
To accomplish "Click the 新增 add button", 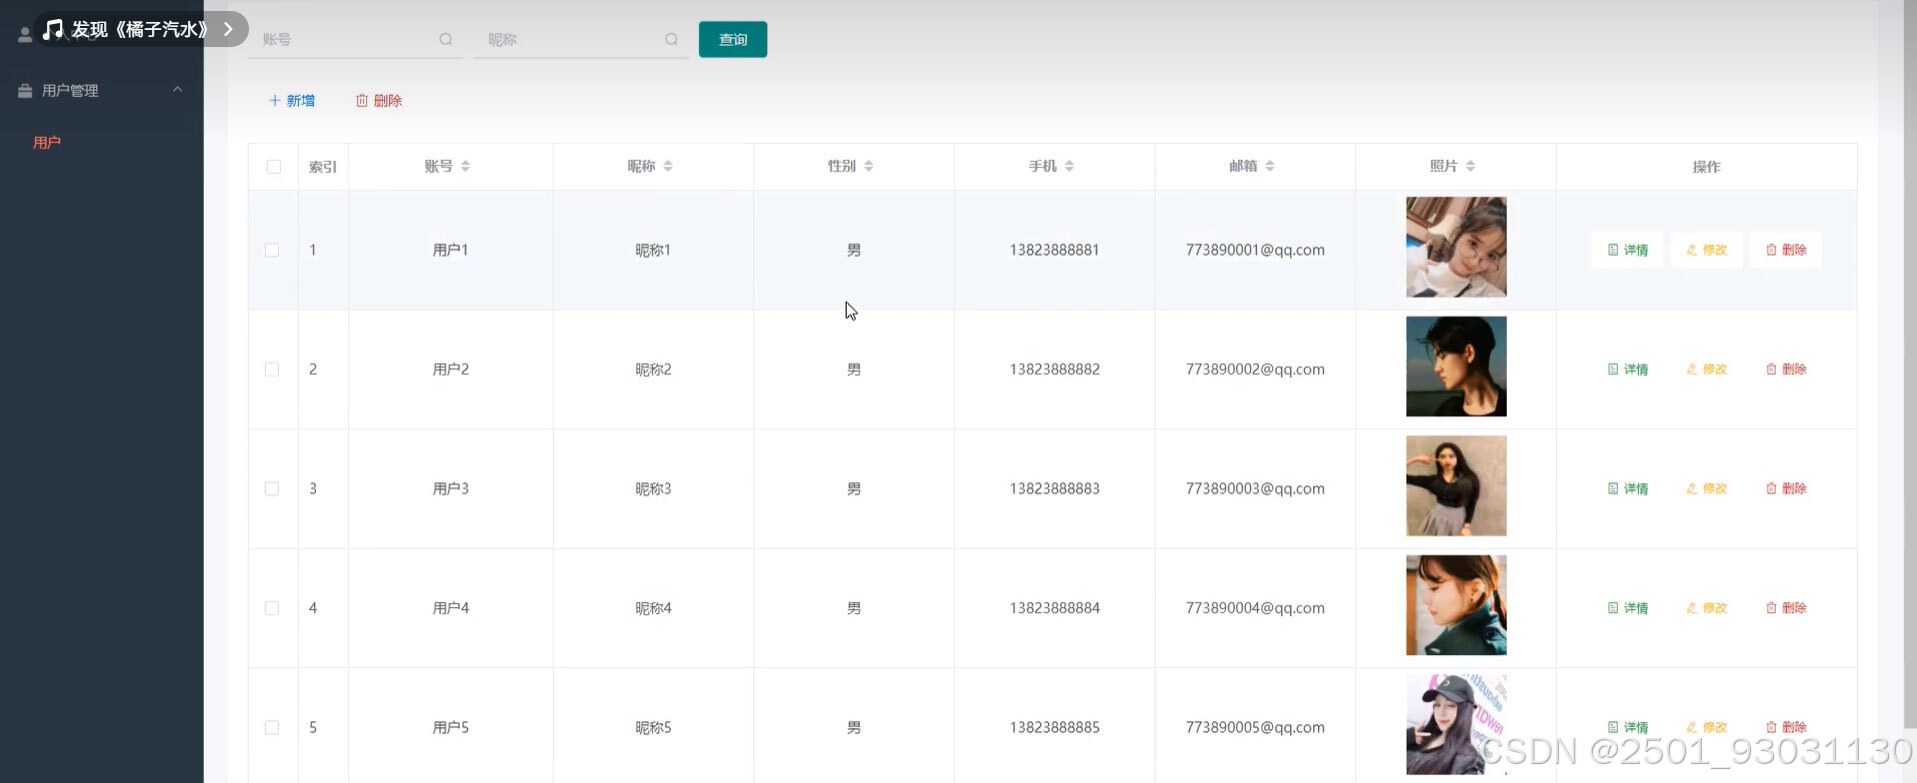I will [x=292, y=100].
